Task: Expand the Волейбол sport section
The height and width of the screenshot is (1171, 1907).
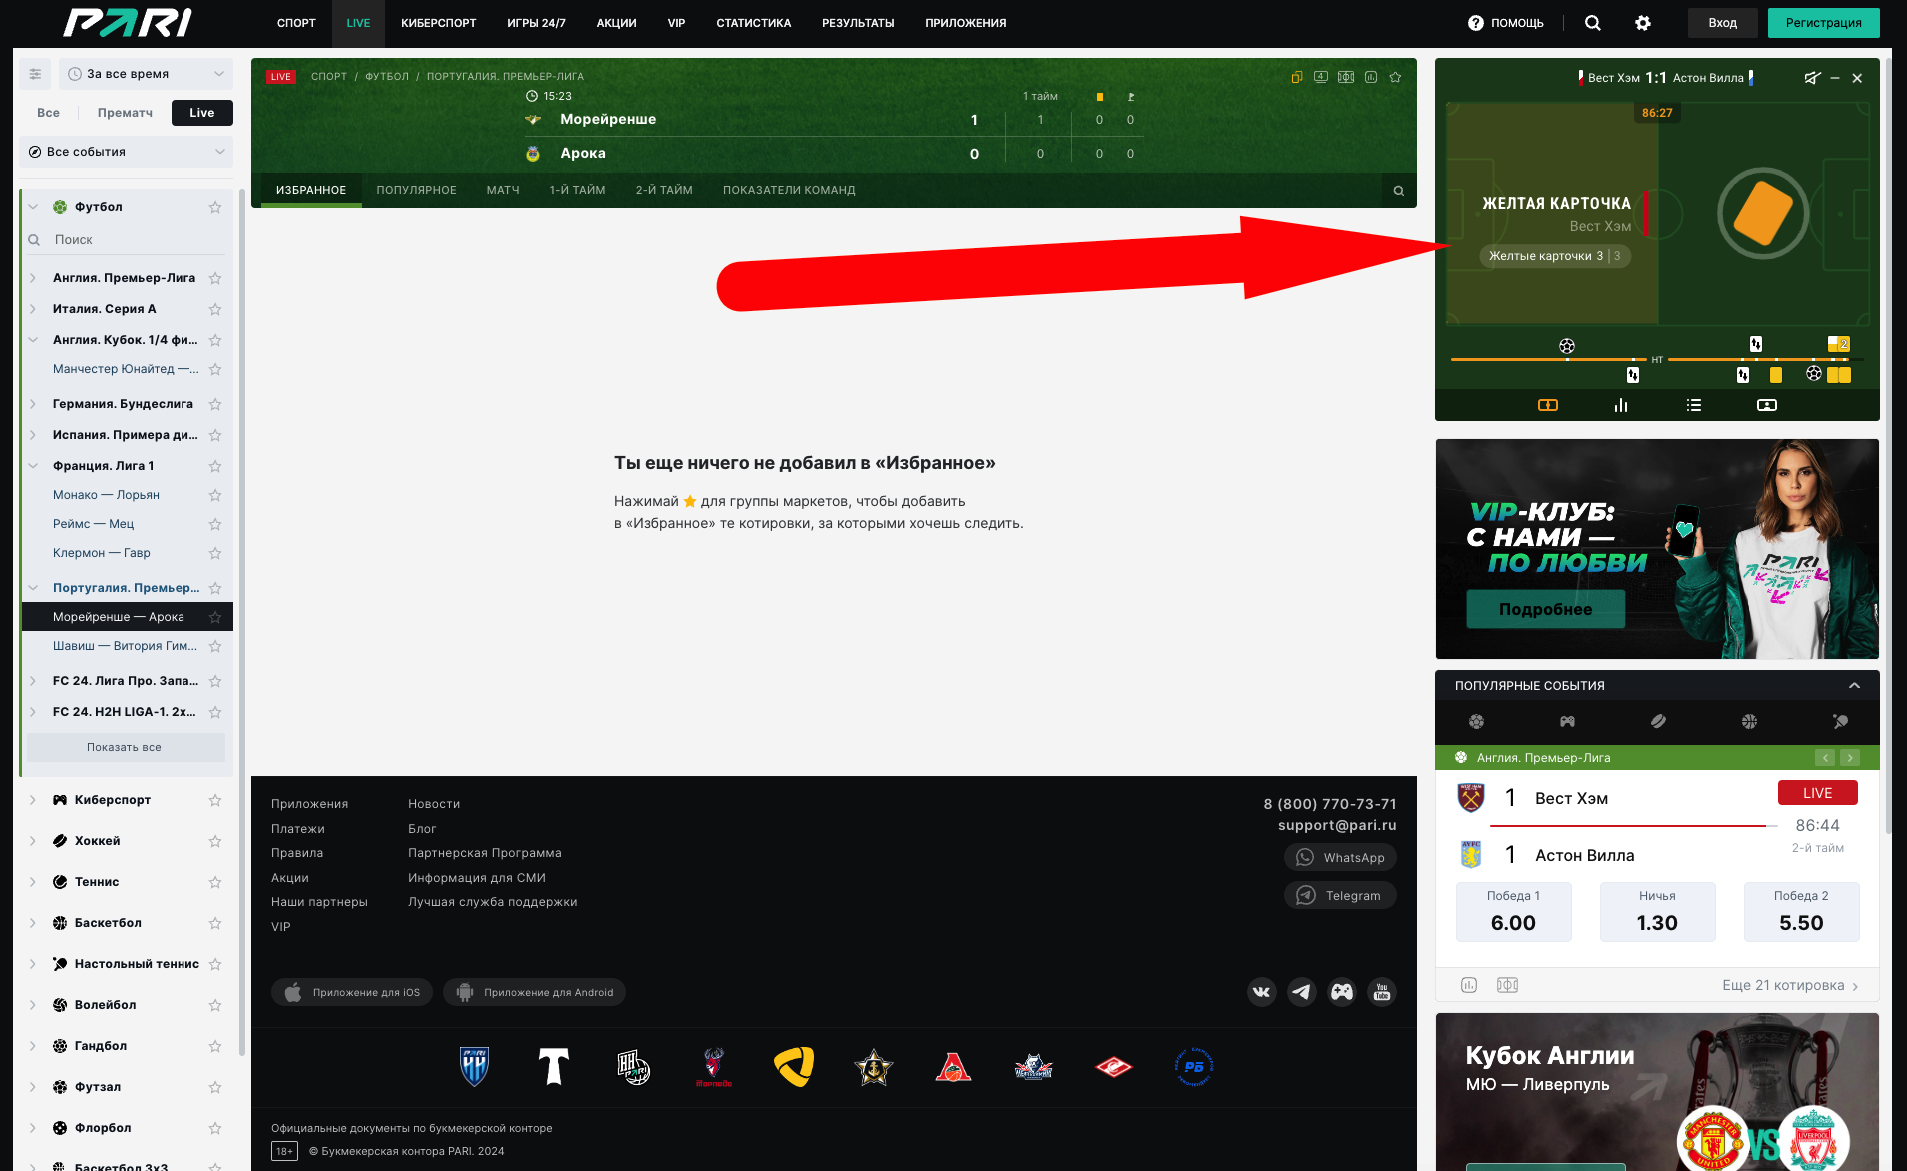Action: pos(33,1005)
